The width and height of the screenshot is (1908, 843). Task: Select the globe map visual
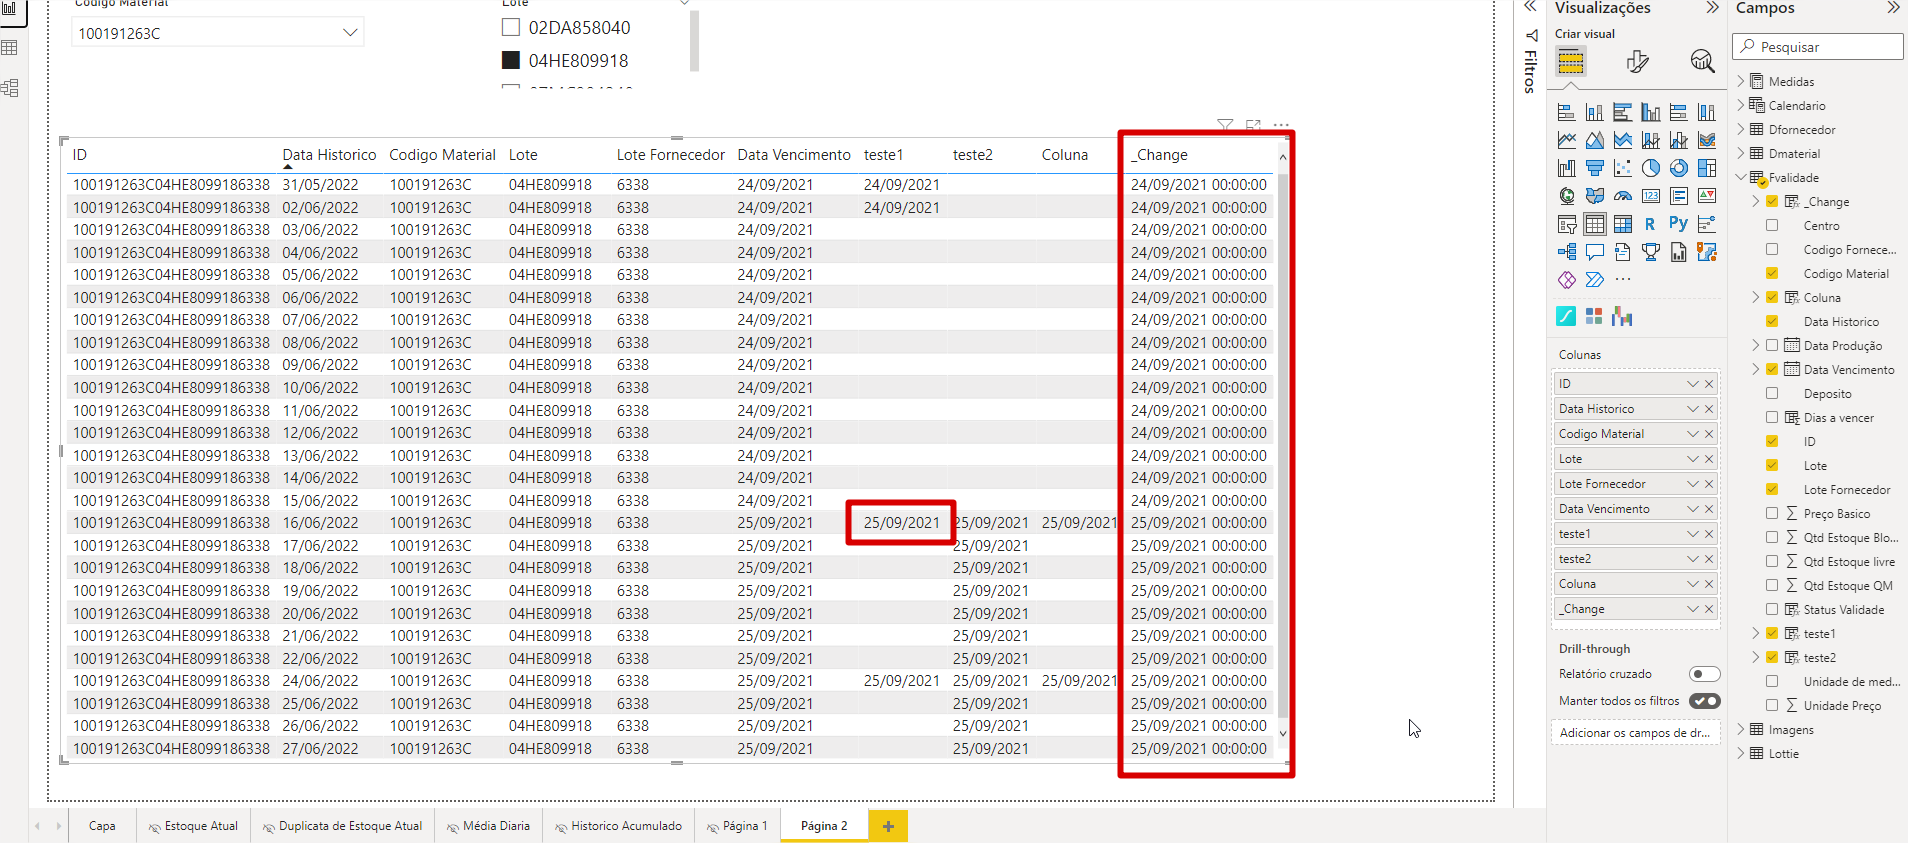tap(1567, 196)
